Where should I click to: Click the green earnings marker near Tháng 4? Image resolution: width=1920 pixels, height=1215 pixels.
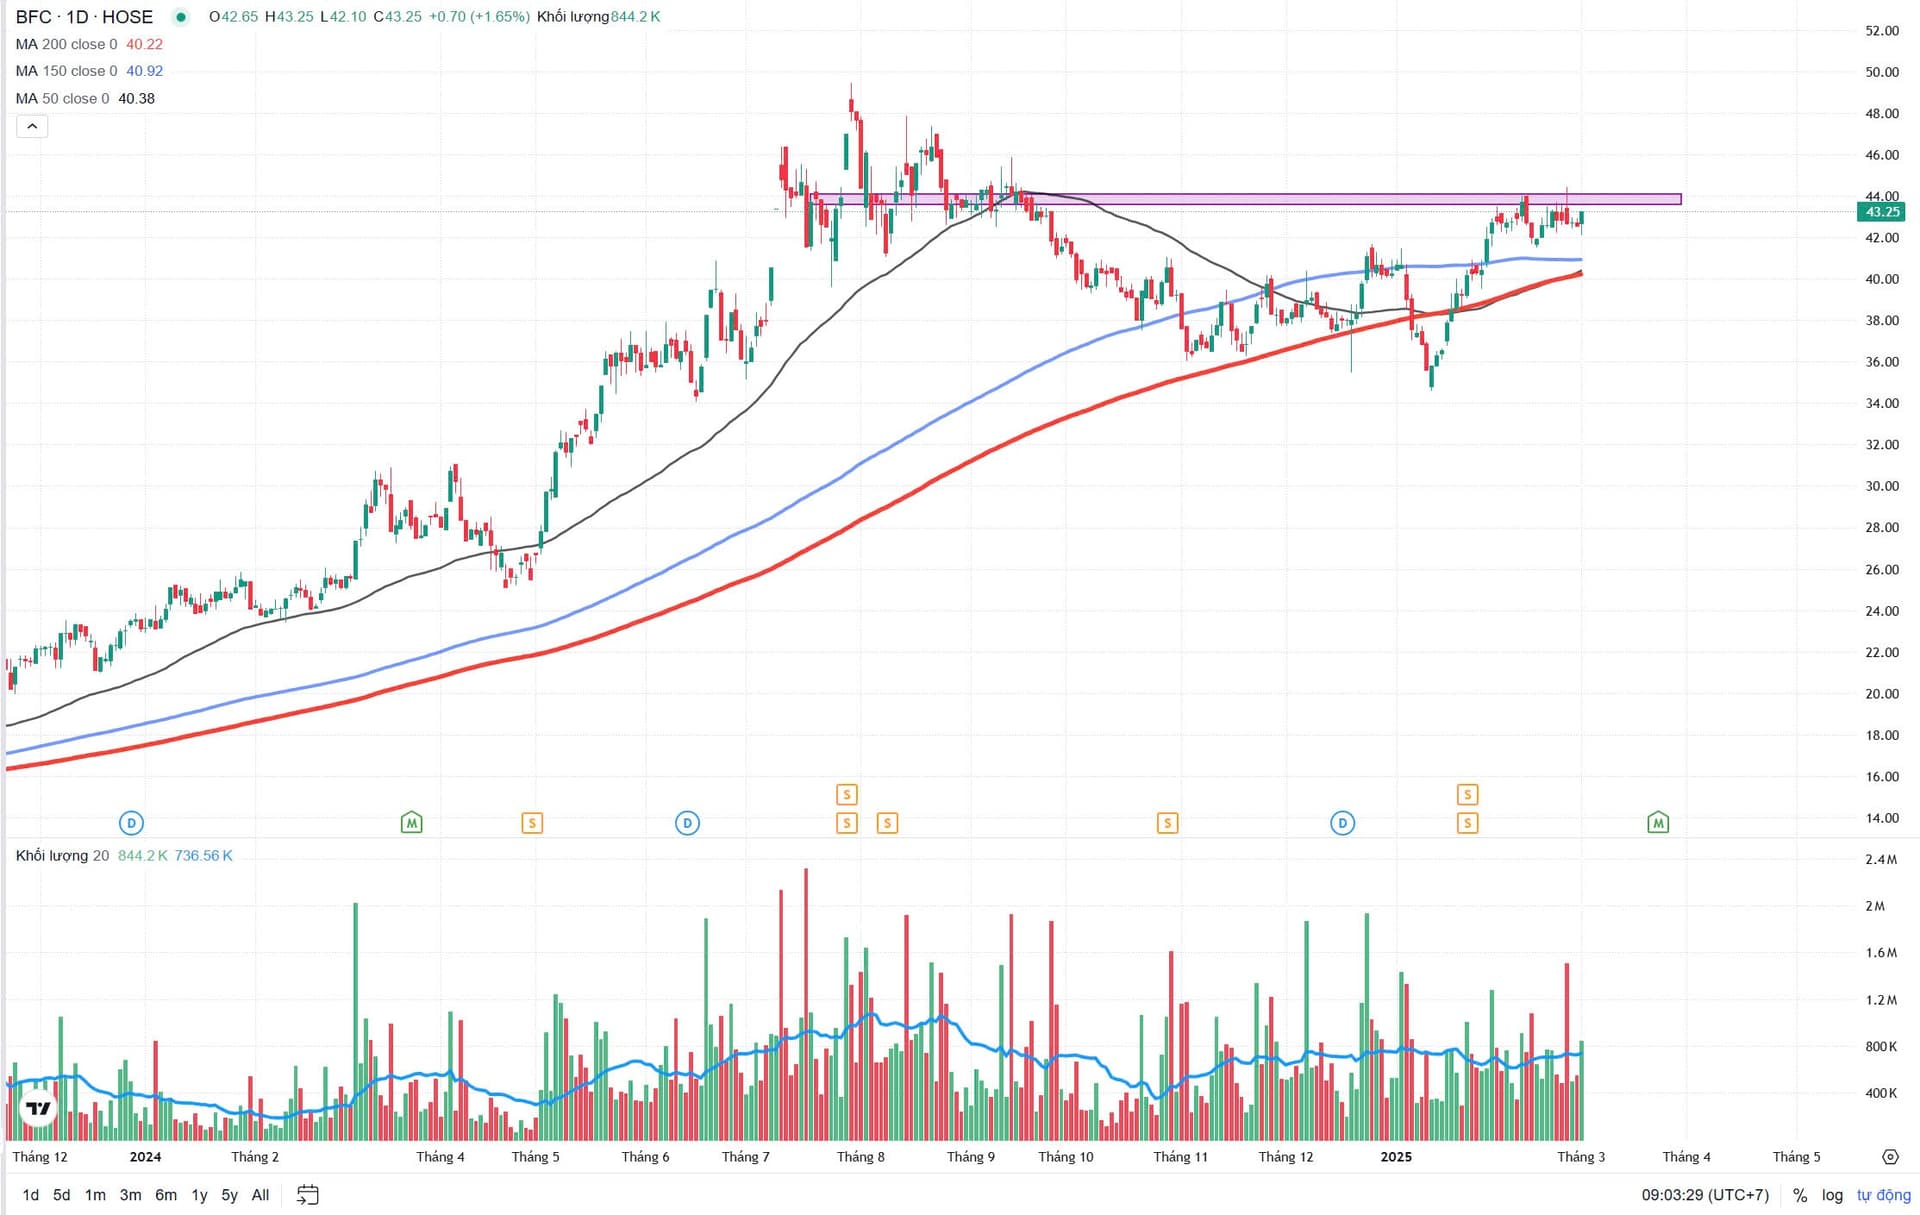point(411,823)
